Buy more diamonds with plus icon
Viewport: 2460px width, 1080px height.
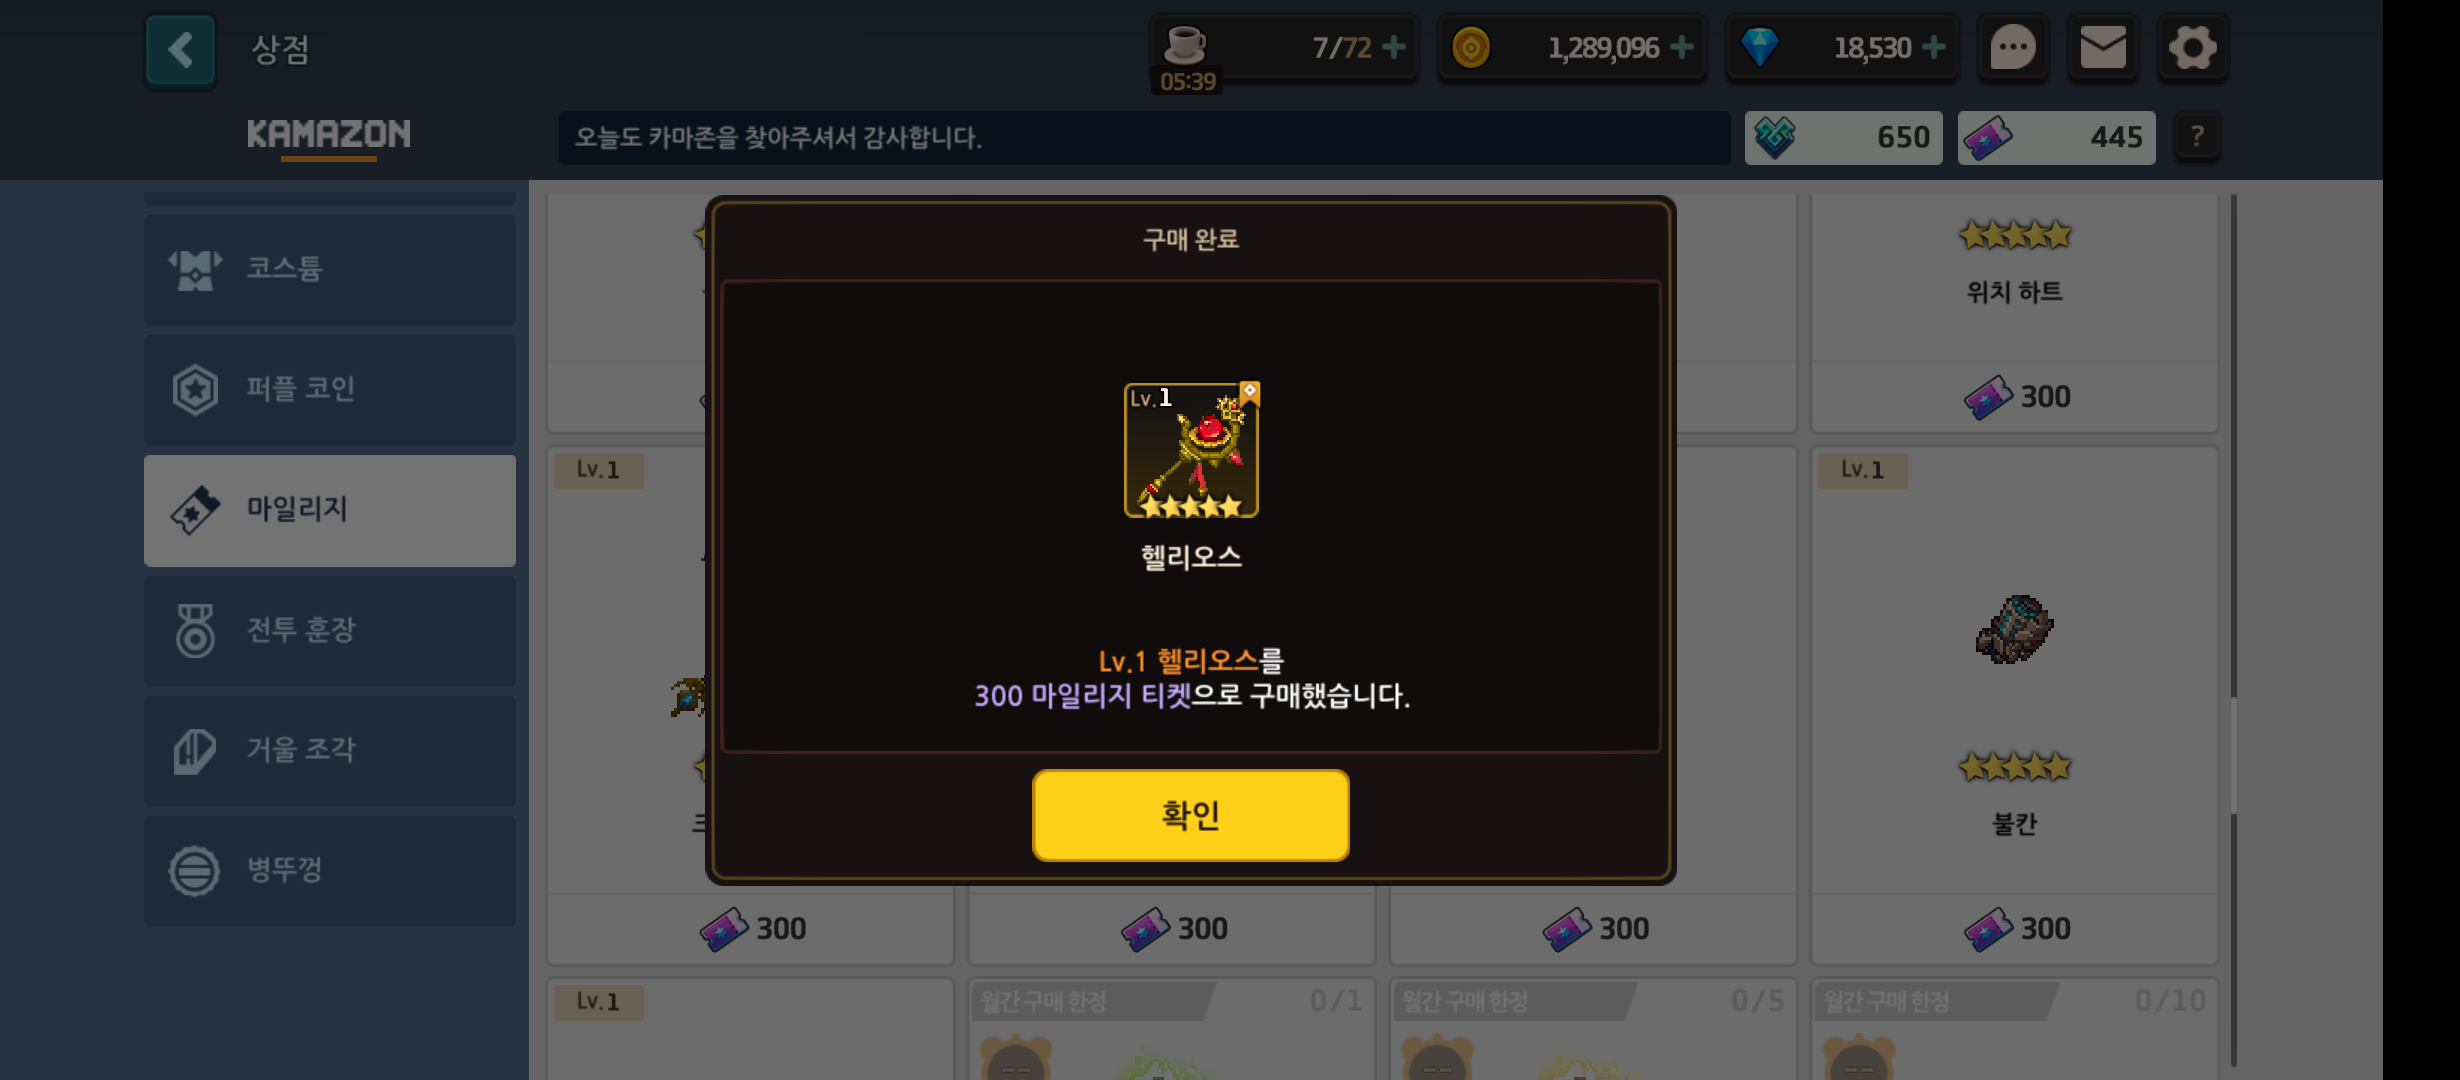click(1934, 47)
